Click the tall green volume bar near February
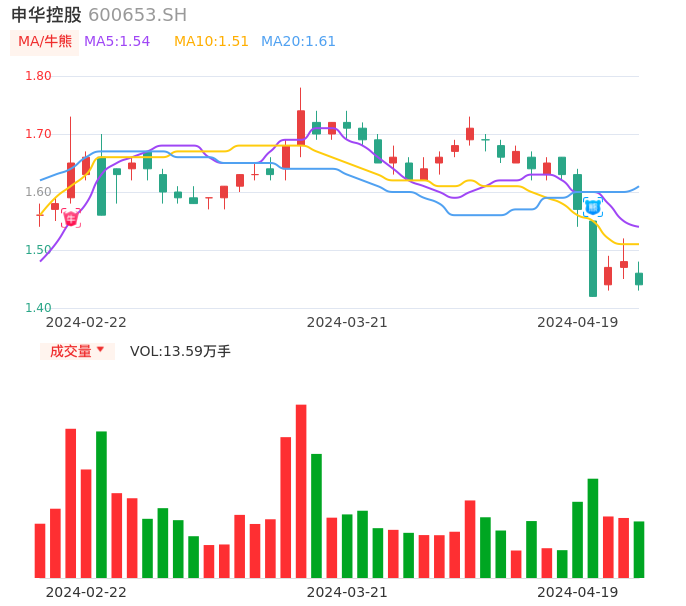Screen dimensions: 686x606 pos(101,504)
